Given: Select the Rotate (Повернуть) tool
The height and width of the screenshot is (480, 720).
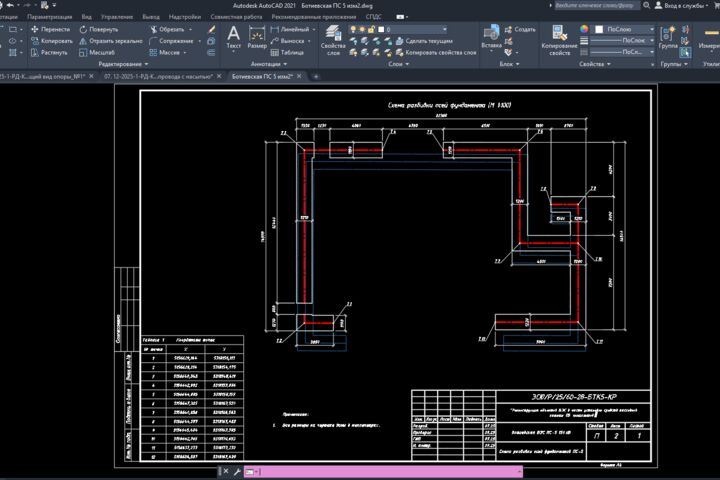Looking at the screenshot, I should tap(99, 29).
